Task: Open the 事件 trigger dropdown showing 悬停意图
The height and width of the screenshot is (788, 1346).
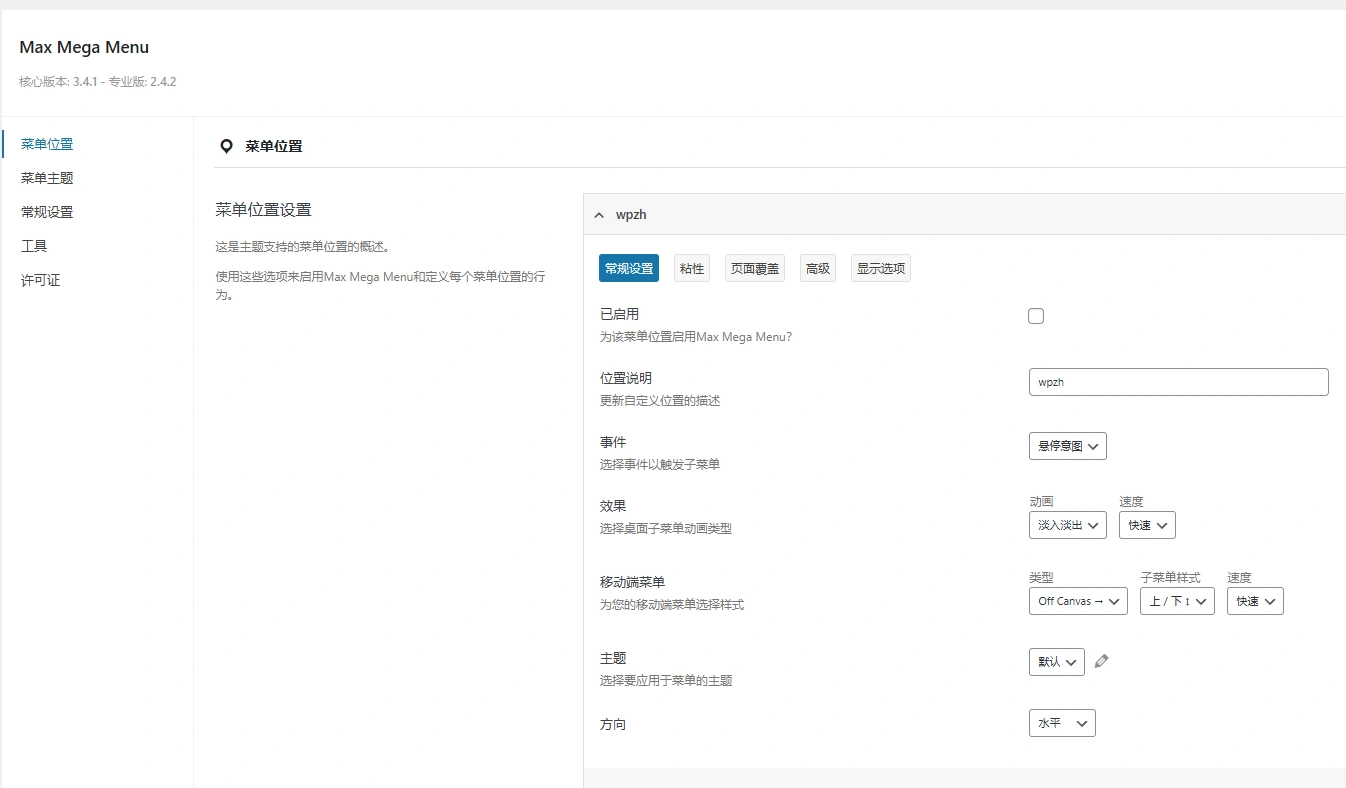Action: 1067,445
